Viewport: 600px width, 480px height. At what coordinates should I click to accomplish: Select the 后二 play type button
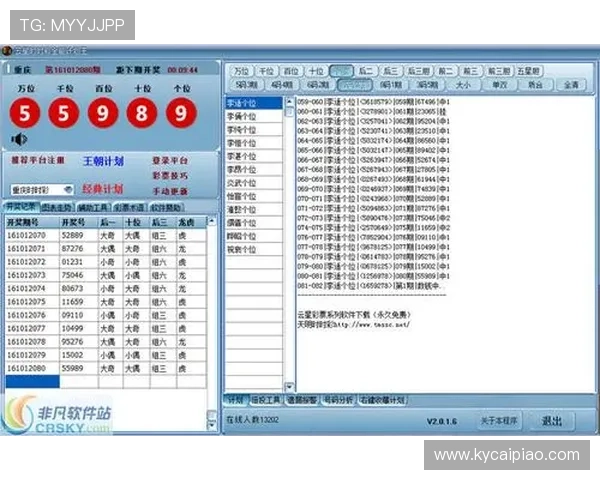click(x=365, y=71)
